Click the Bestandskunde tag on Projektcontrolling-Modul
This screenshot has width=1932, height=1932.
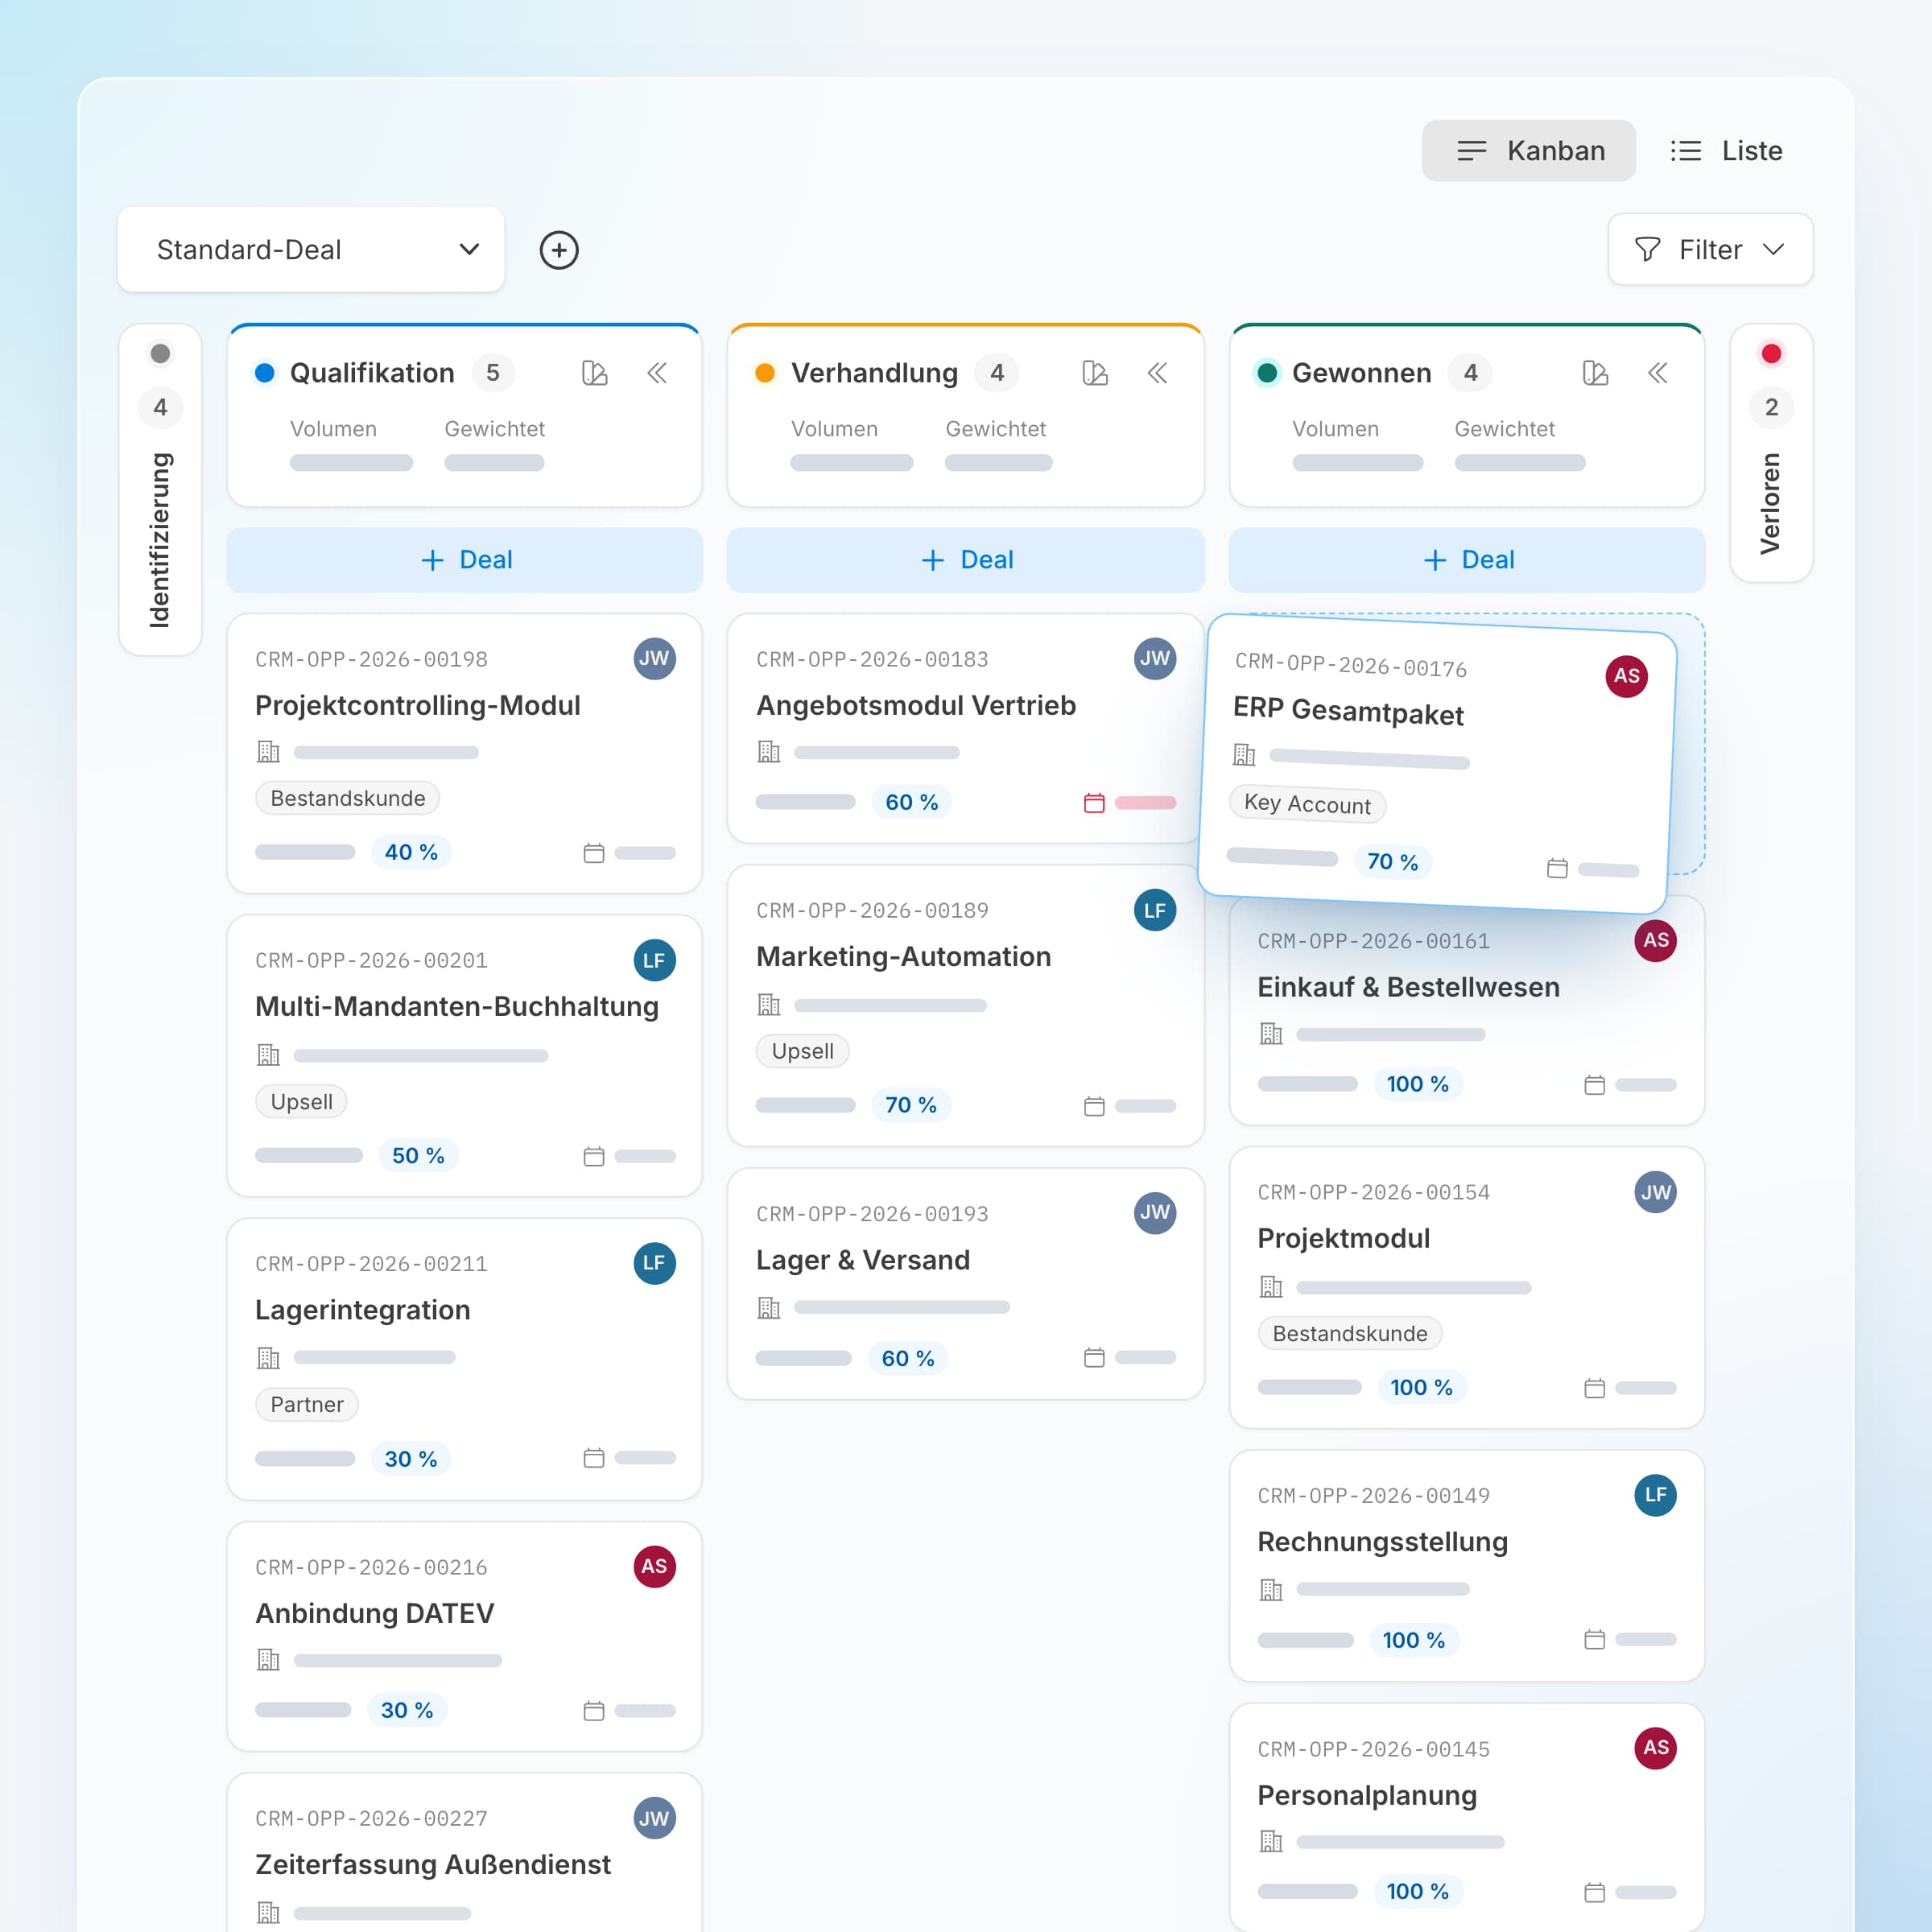point(348,798)
